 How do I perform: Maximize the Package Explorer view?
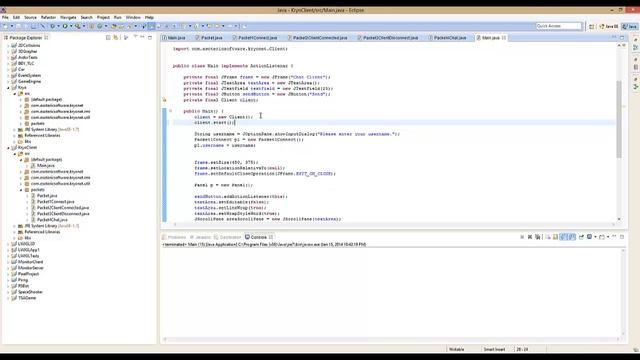[x=150, y=38]
